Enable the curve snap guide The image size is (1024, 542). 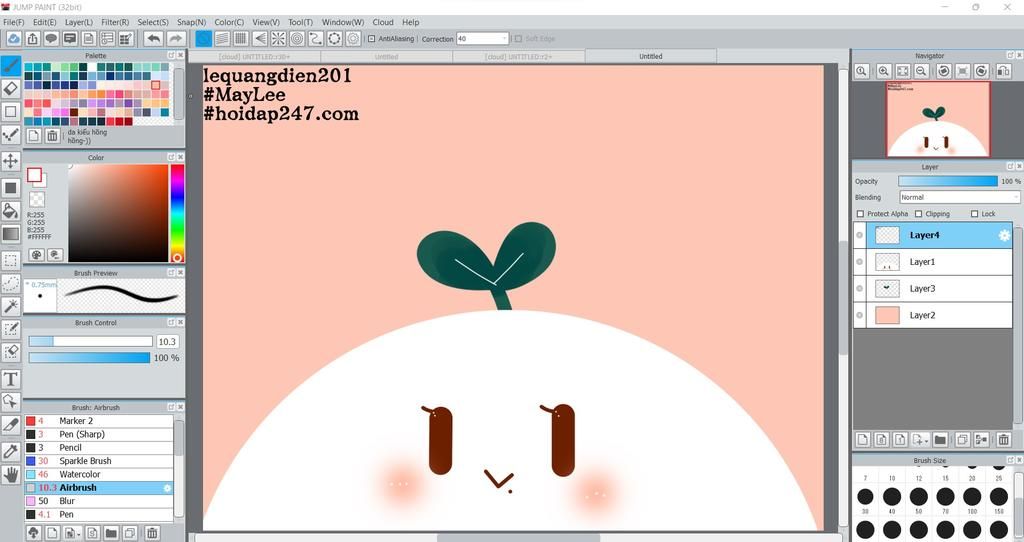pos(315,39)
